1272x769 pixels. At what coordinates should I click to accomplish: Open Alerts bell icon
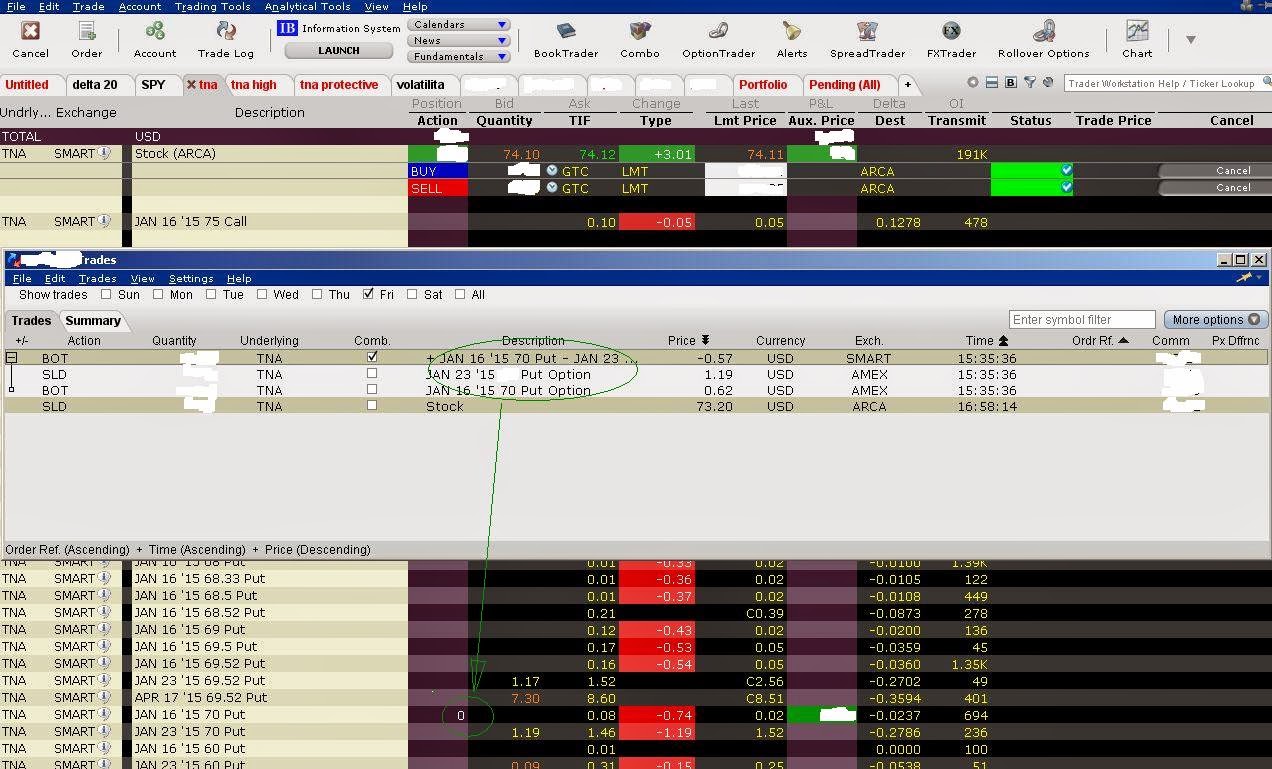(x=791, y=33)
